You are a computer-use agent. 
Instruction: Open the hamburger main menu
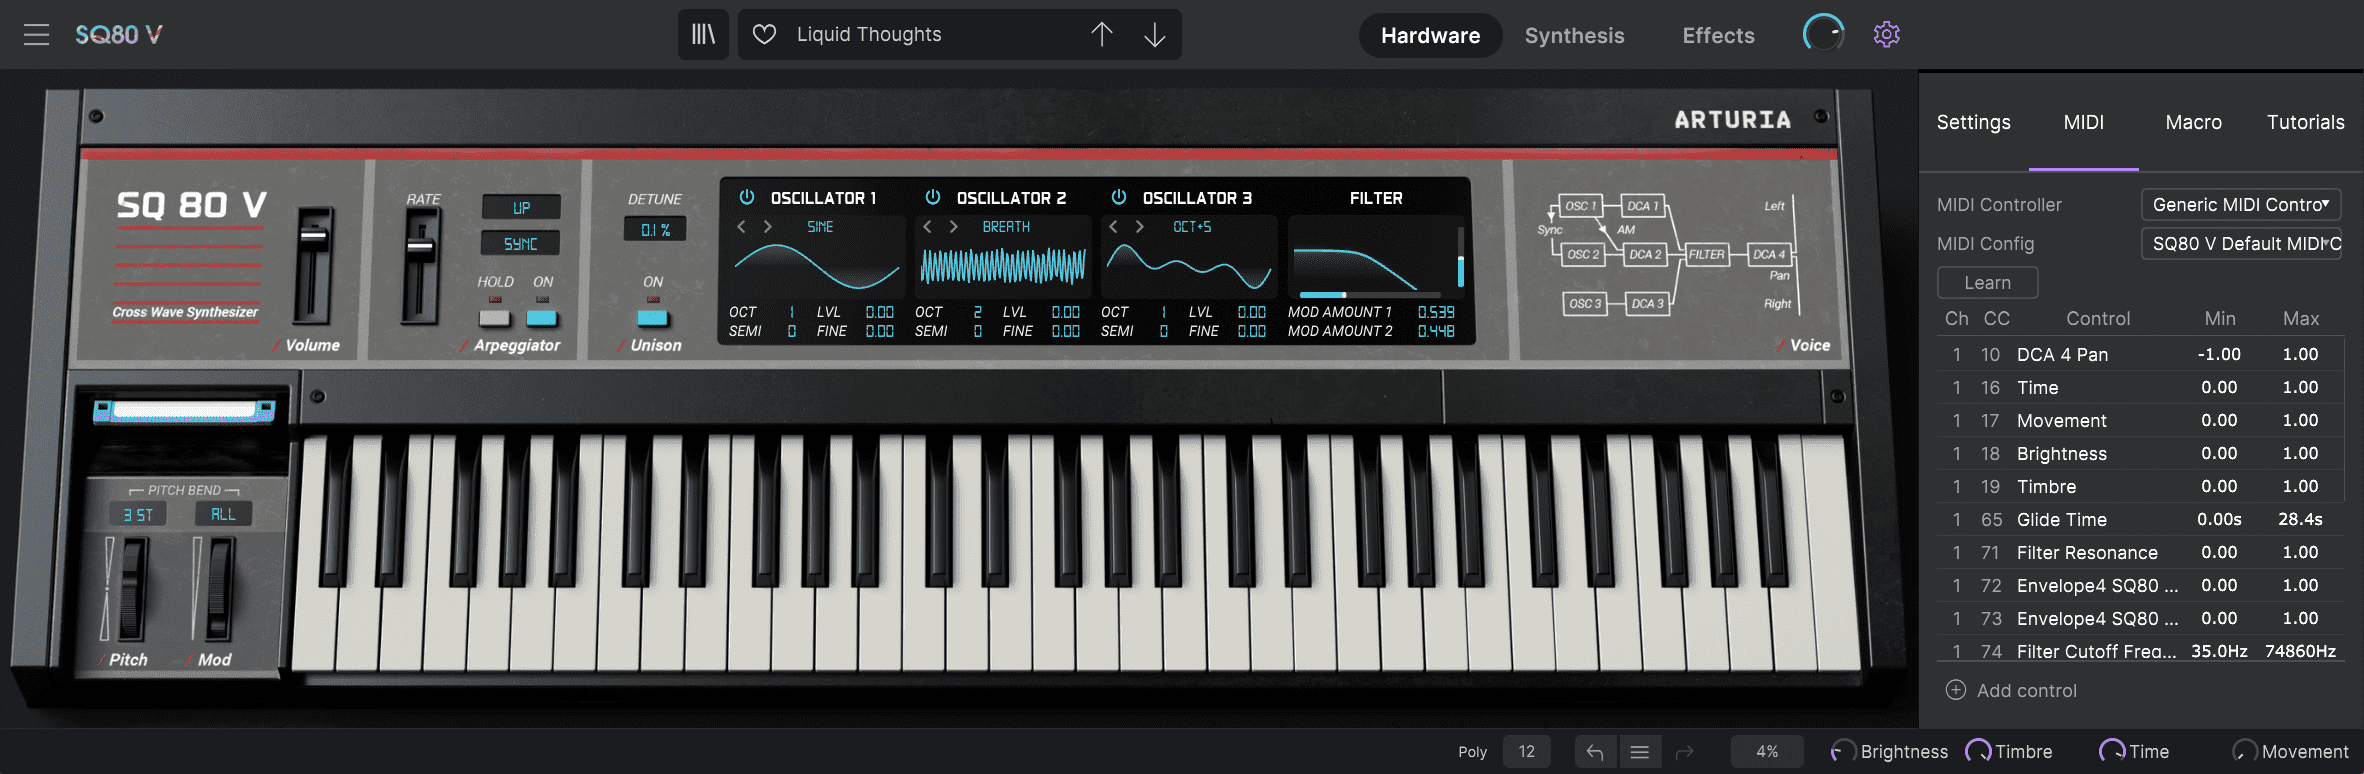pyautogui.click(x=37, y=35)
